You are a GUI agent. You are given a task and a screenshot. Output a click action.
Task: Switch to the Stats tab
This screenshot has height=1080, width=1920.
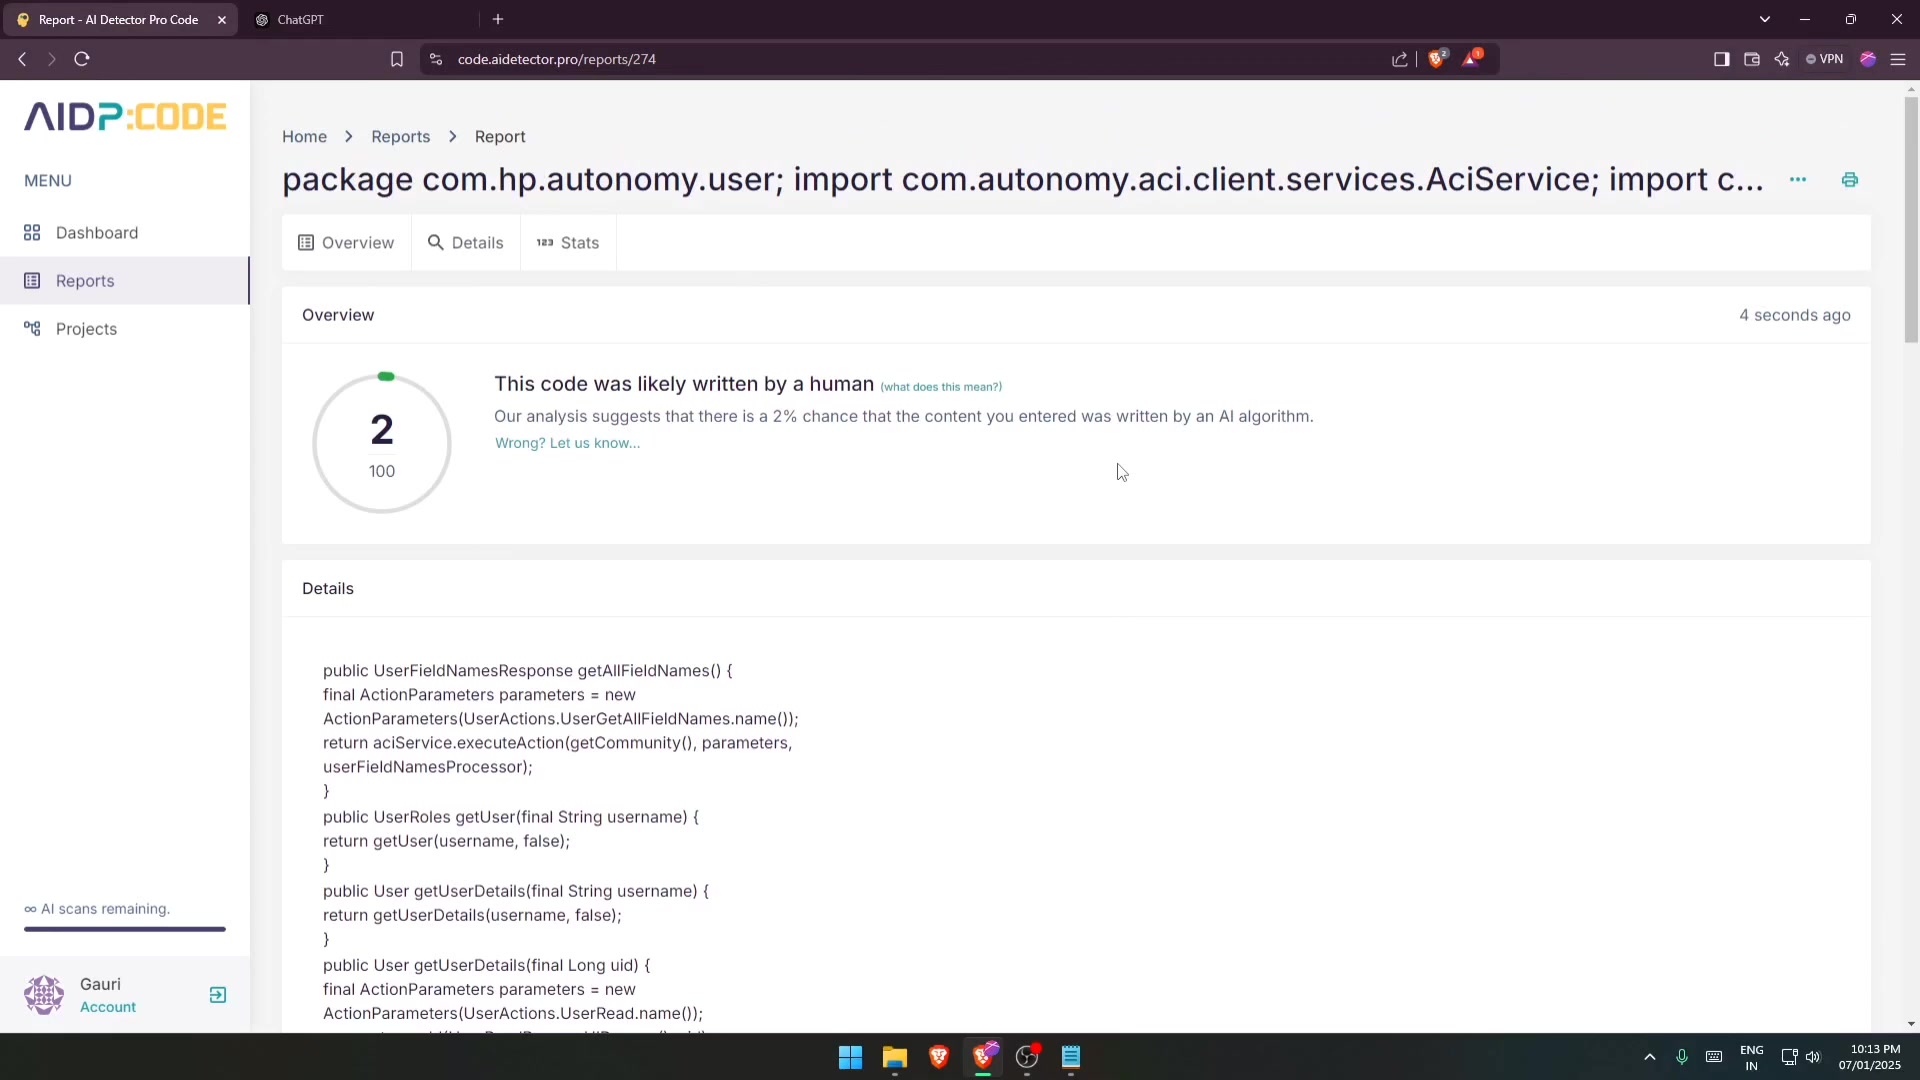[x=568, y=243]
